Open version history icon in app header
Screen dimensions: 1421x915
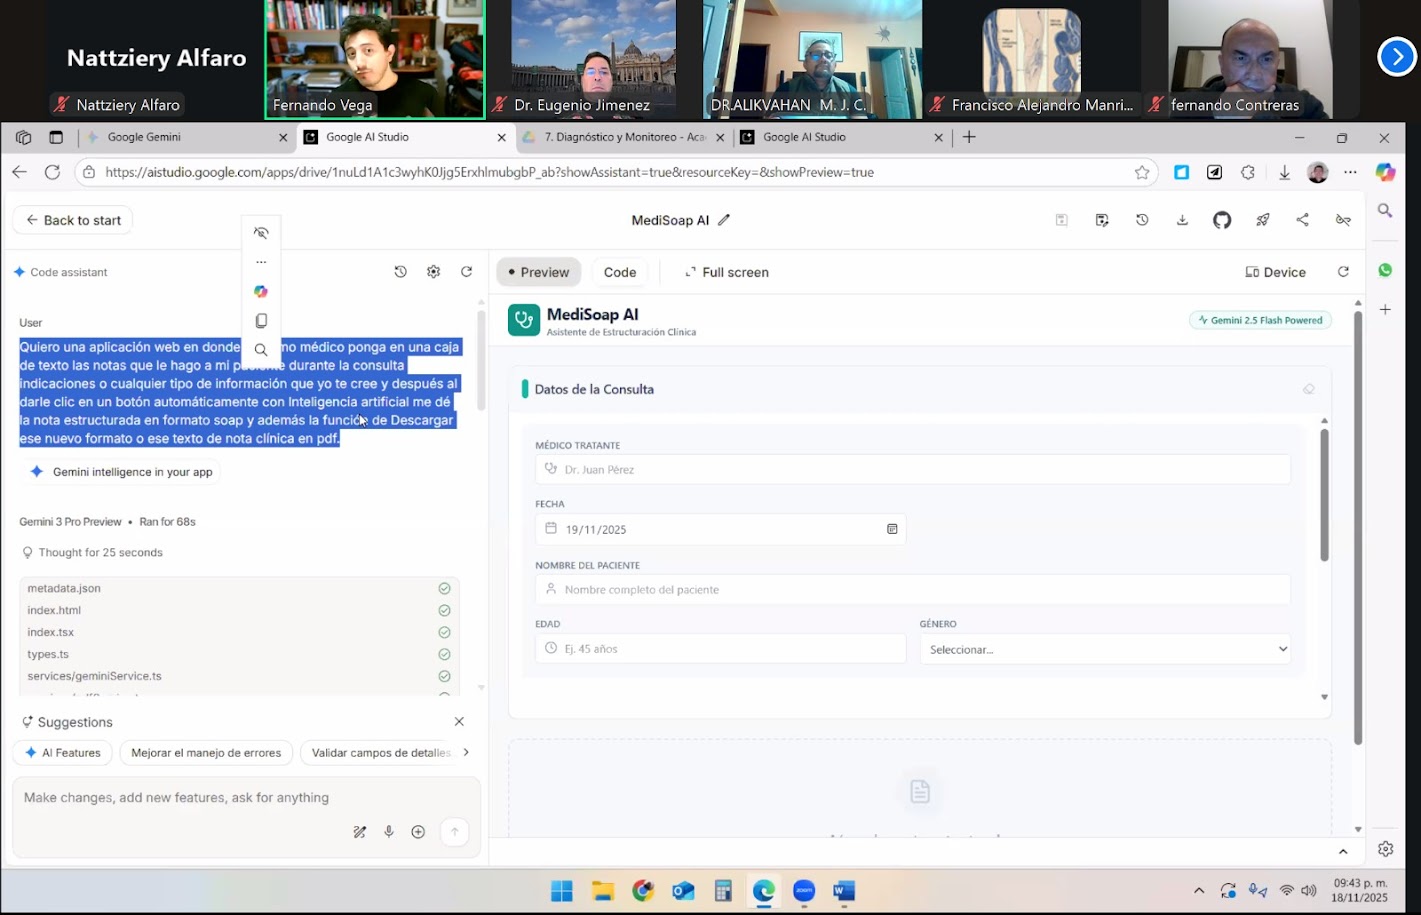coord(1142,220)
